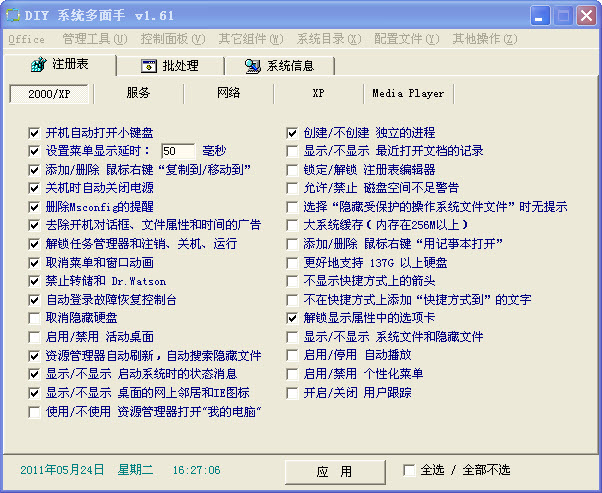602x493 pixels.
Task: Open the 其他操作 menu
Action: 484,39
